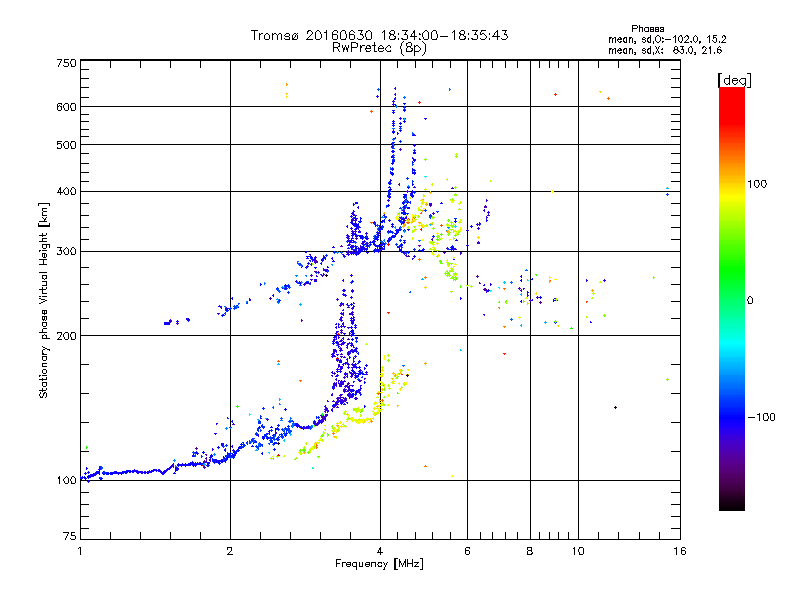Click the y-axis tick label '750'
The image size is (800, 600).
point(66,63)
